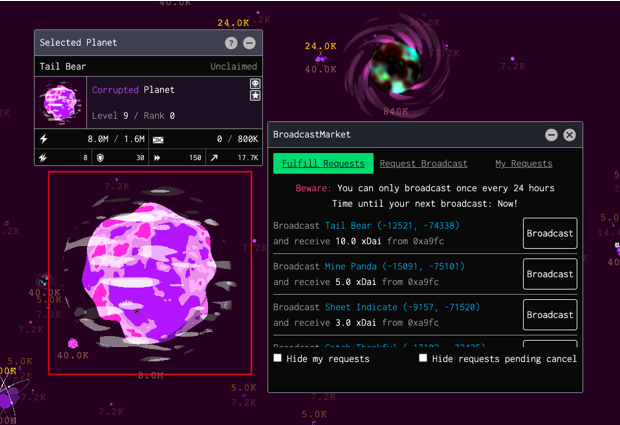Close the BroadcastMarket window

569,135
